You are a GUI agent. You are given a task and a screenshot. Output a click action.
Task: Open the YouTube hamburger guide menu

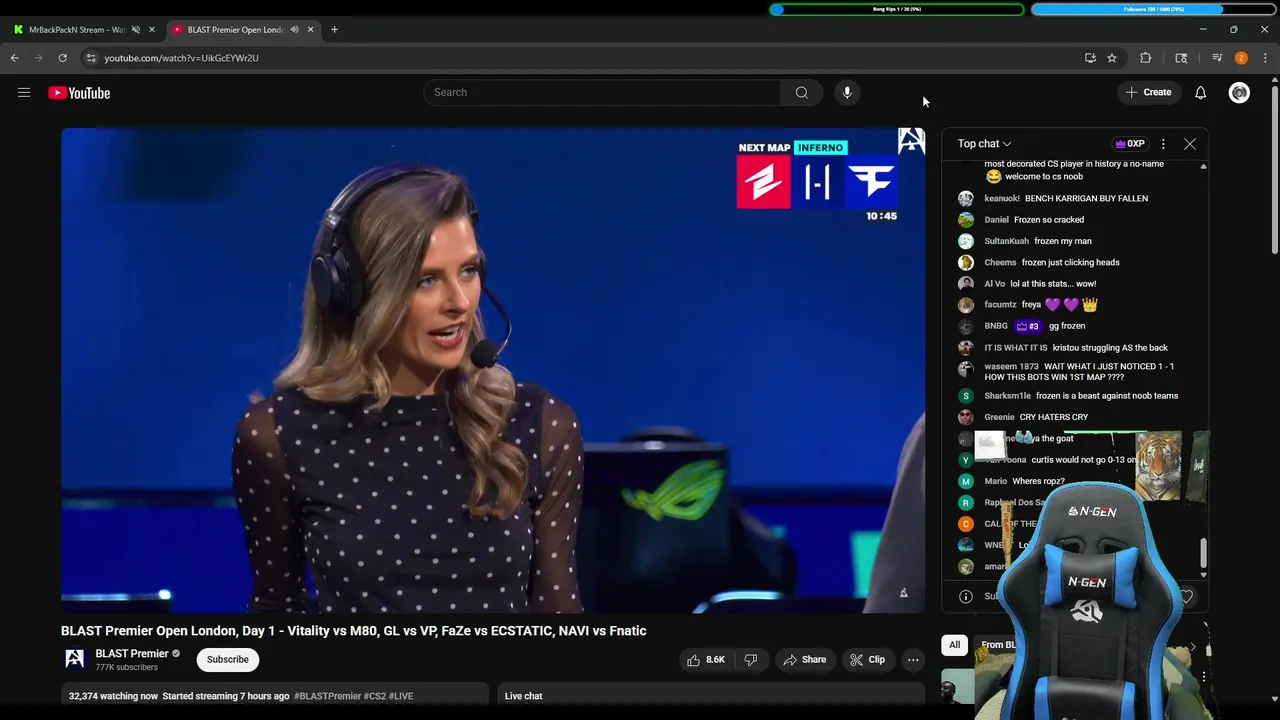[x=24, y=93]
